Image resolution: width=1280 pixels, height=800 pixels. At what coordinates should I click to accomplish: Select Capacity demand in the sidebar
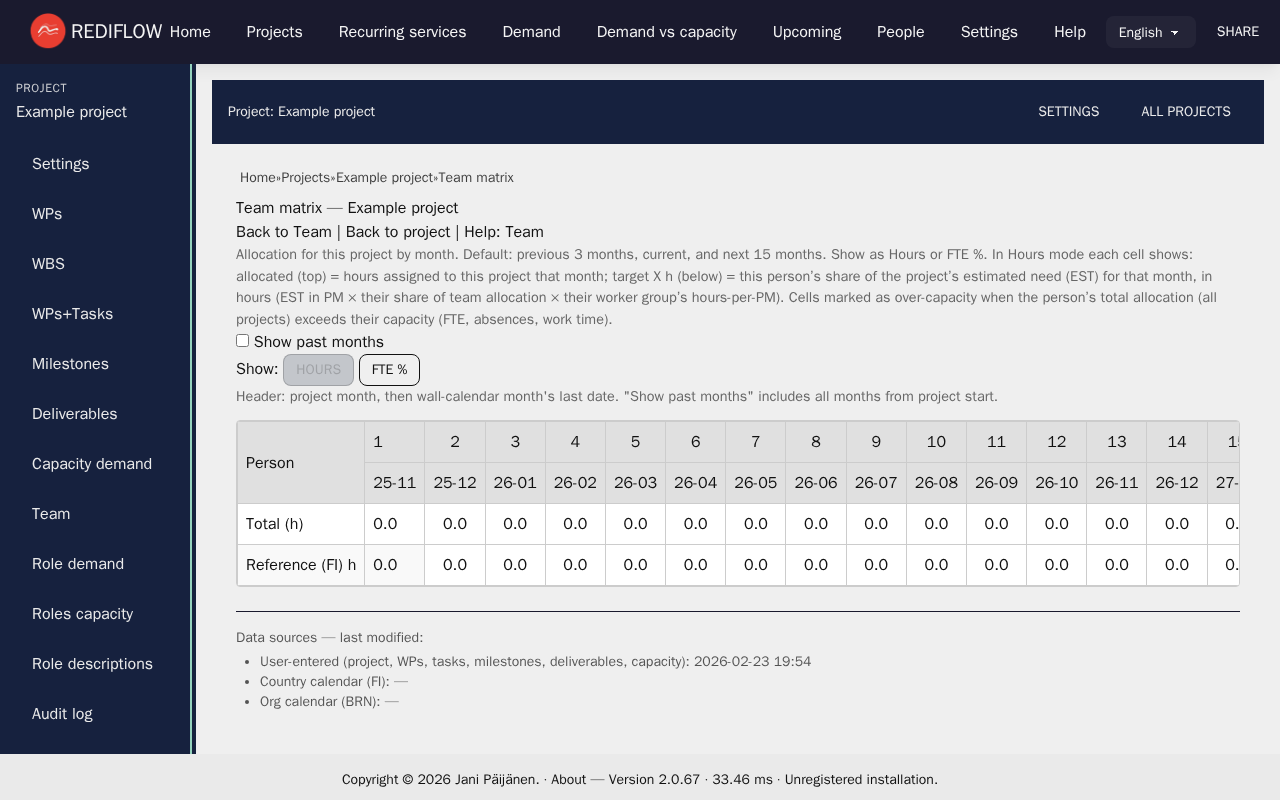[x=92, y=464]
